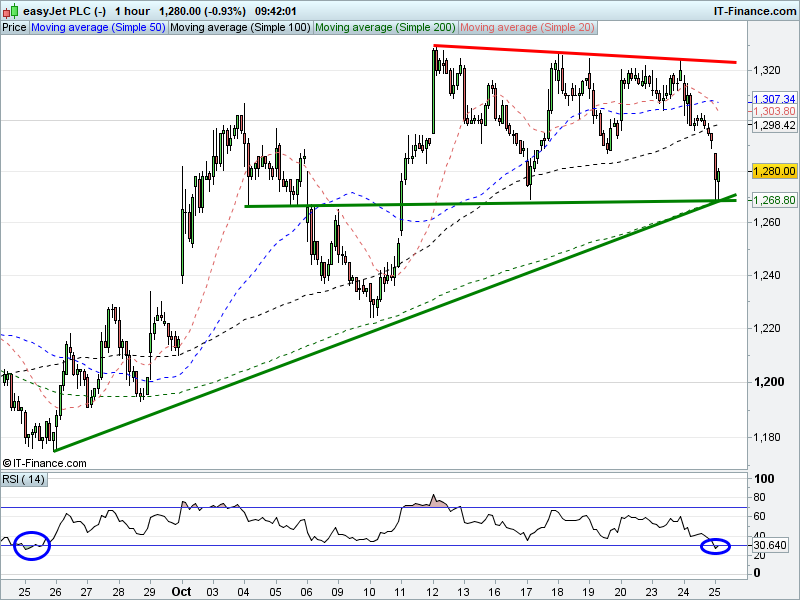The height and width of the screenshot is (600, 800).
Task: Click the 1,298.42 moving average value
Action: (774, 125)
